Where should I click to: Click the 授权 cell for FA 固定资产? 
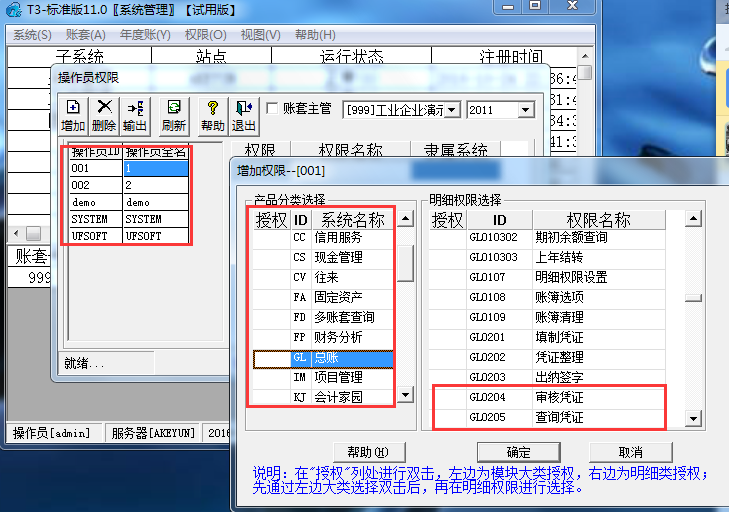pos(270,298)
